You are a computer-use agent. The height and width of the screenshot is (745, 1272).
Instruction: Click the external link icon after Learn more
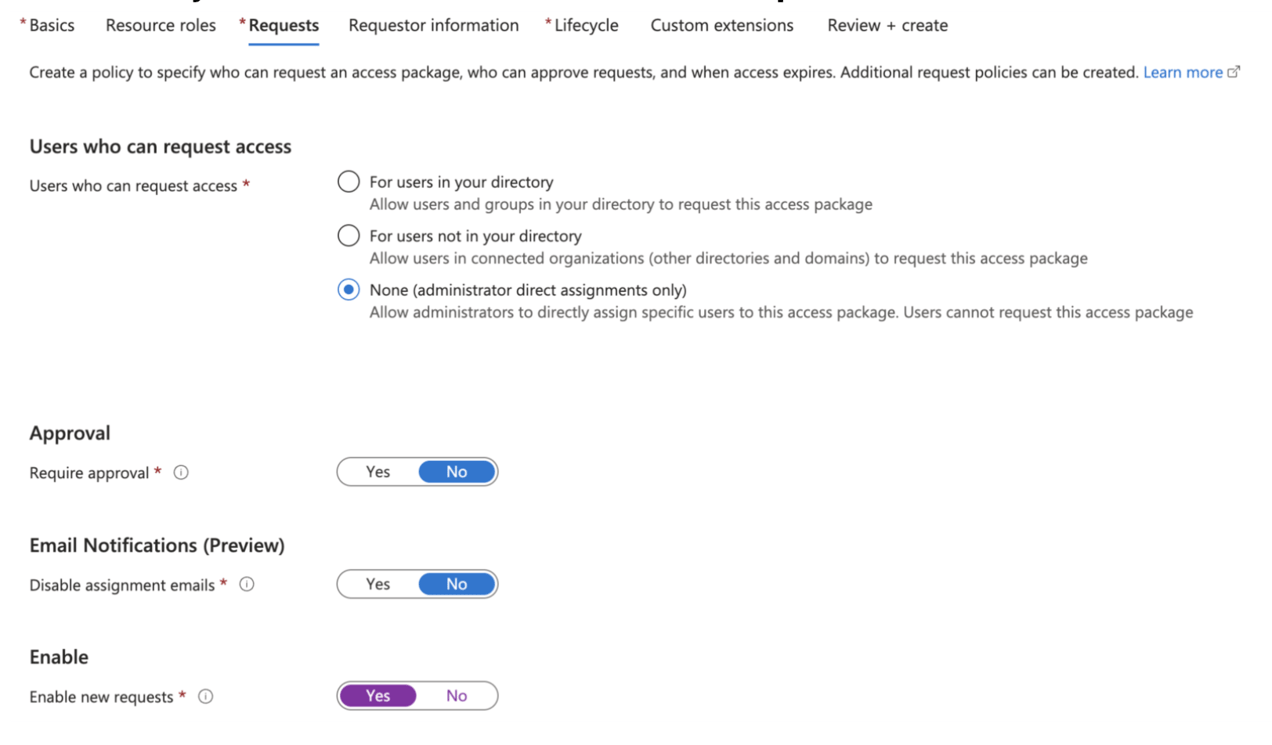(x=1234, y=71)
